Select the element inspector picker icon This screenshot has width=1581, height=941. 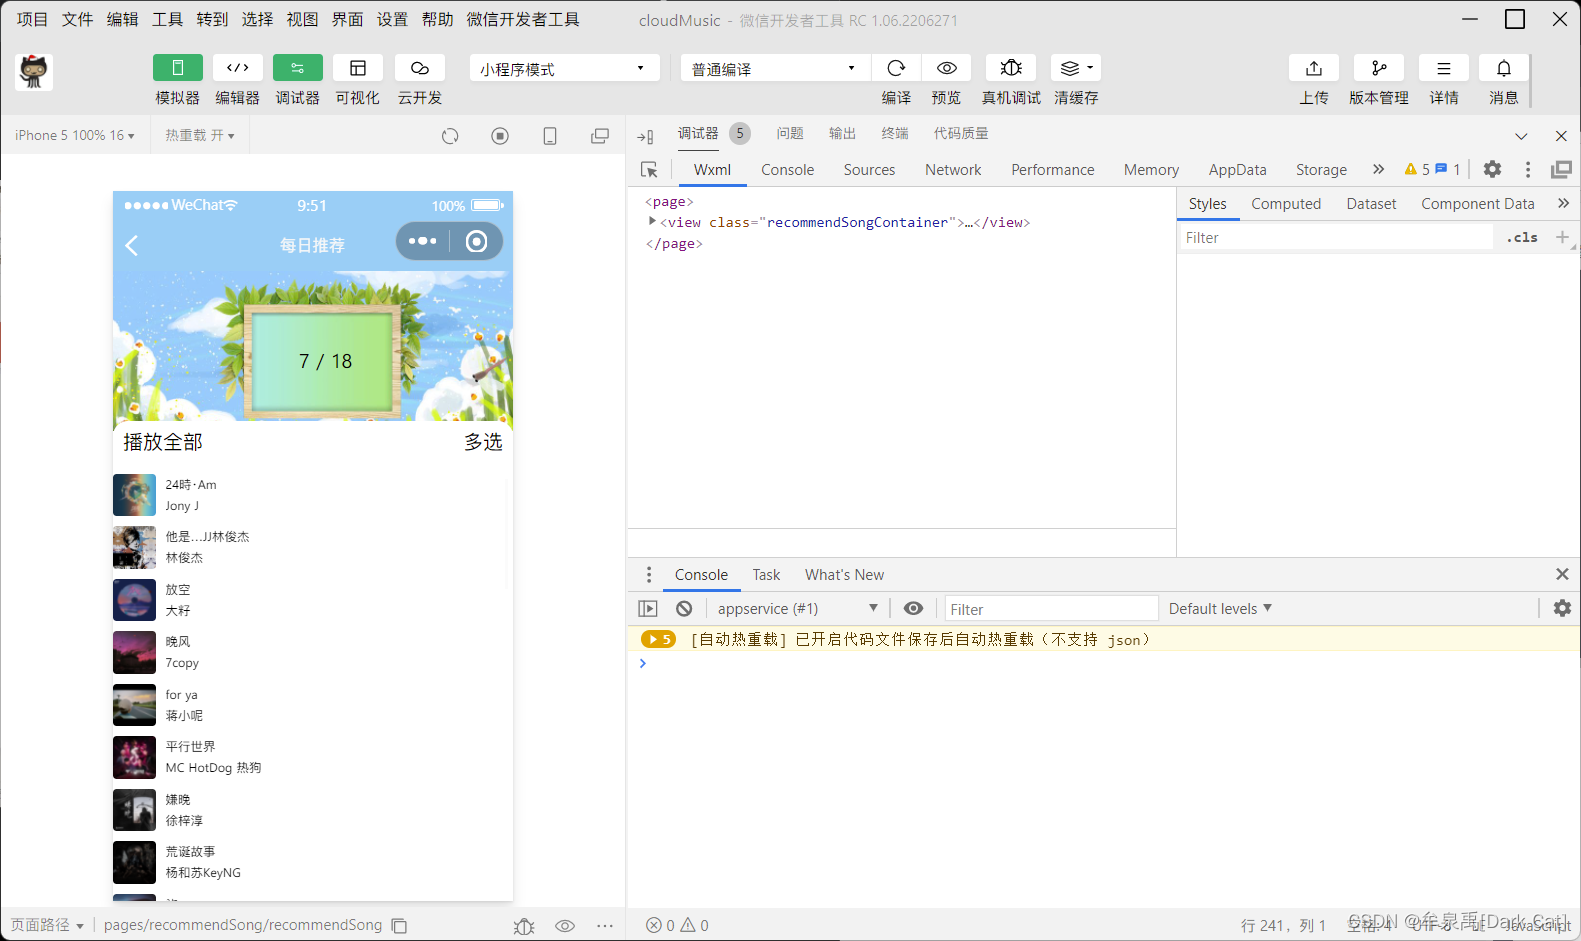(x=649, y=170)
